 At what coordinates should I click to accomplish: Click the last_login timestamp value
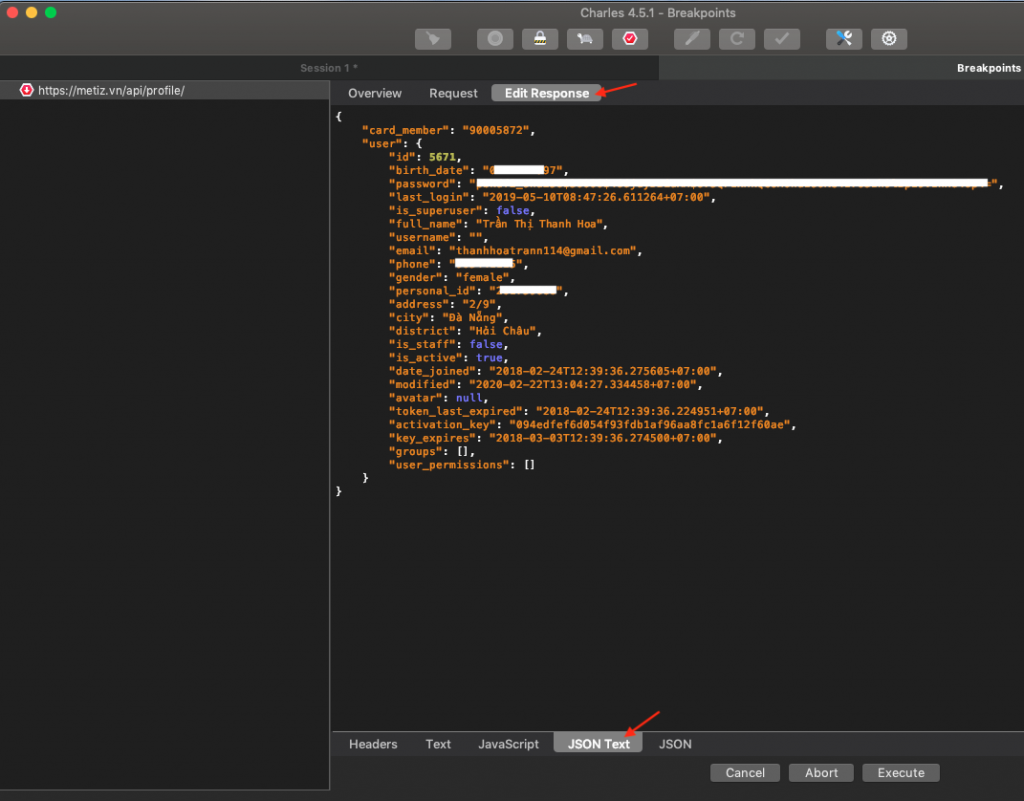pyautogui.click(x=596, y=197)
